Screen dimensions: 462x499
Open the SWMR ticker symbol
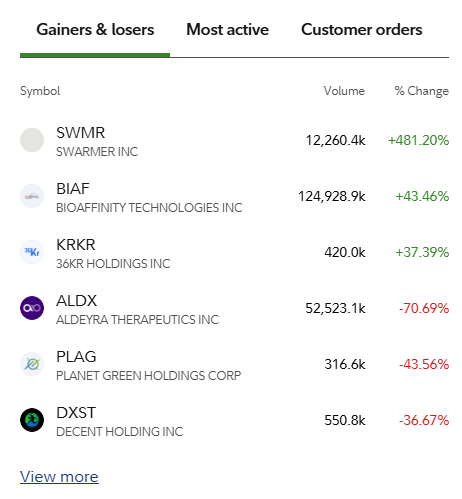pos(81,133)
